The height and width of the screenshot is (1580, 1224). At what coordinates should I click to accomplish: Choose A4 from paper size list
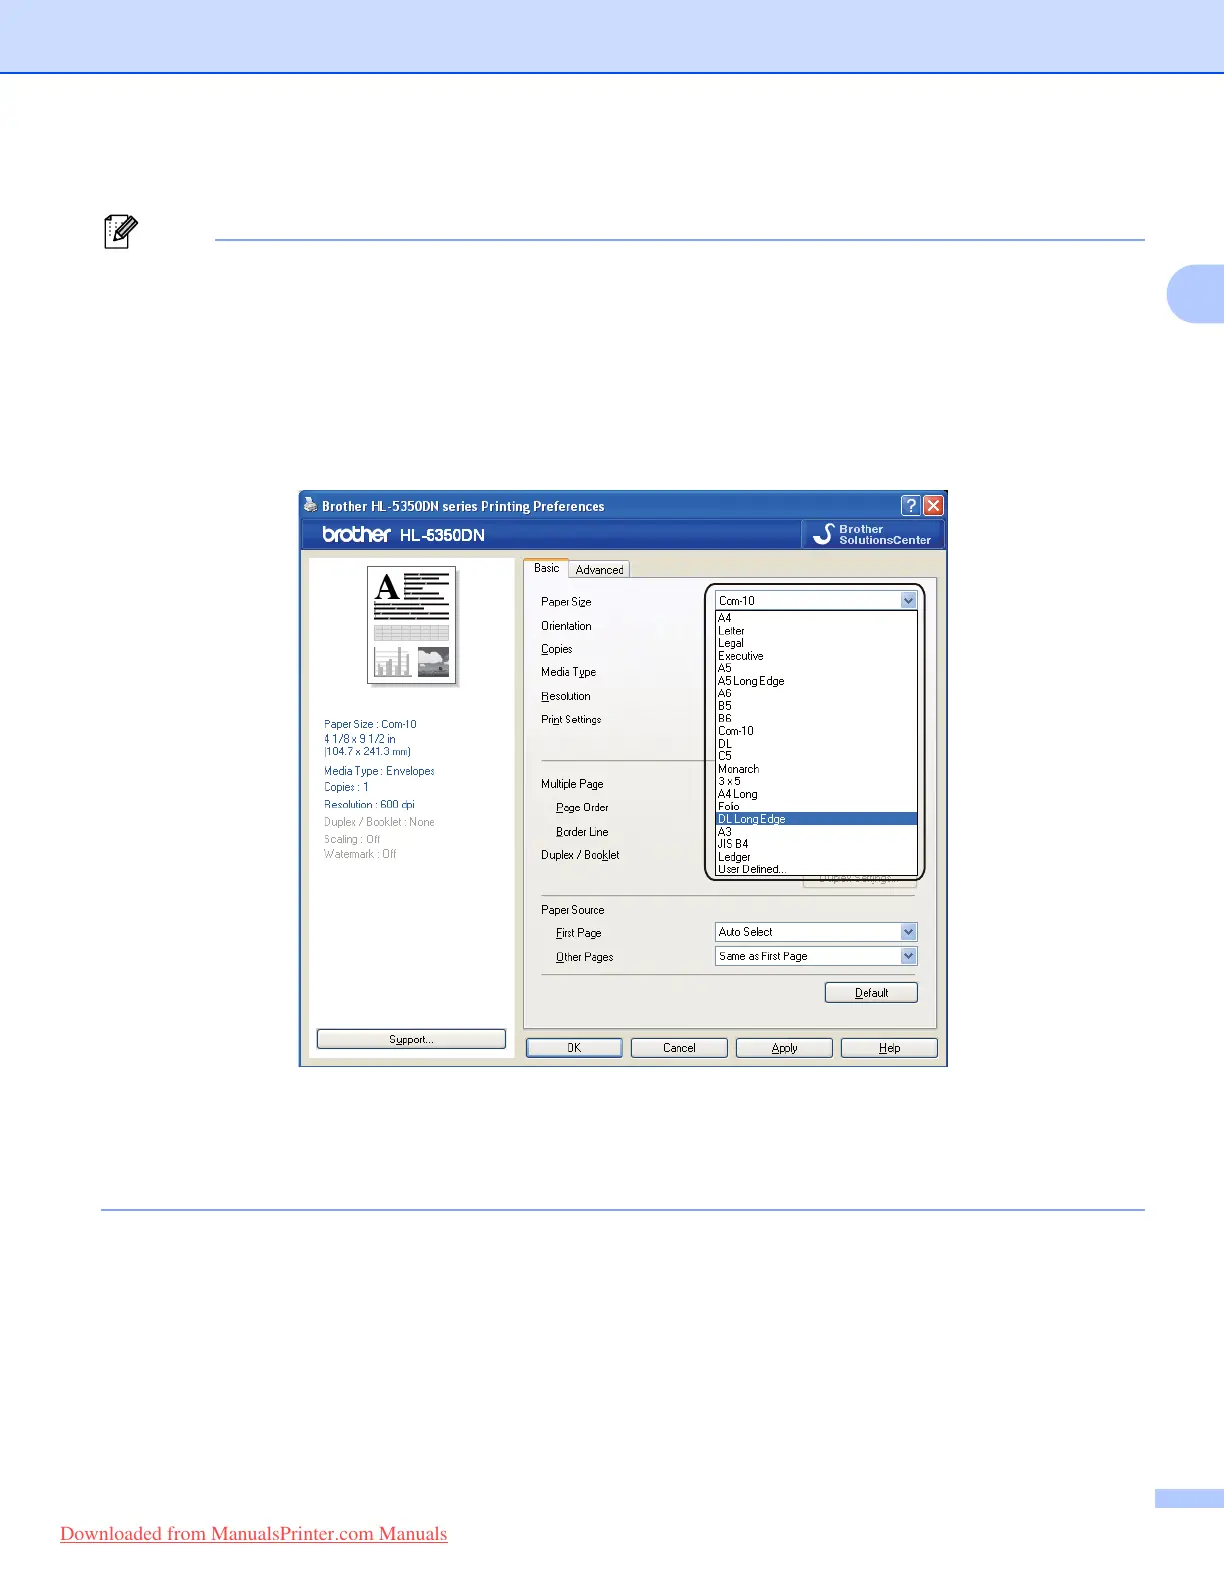tap(816, 618)
